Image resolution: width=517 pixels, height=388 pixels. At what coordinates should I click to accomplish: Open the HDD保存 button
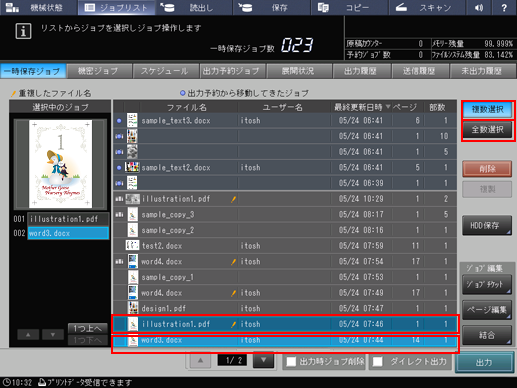point(487,226)
